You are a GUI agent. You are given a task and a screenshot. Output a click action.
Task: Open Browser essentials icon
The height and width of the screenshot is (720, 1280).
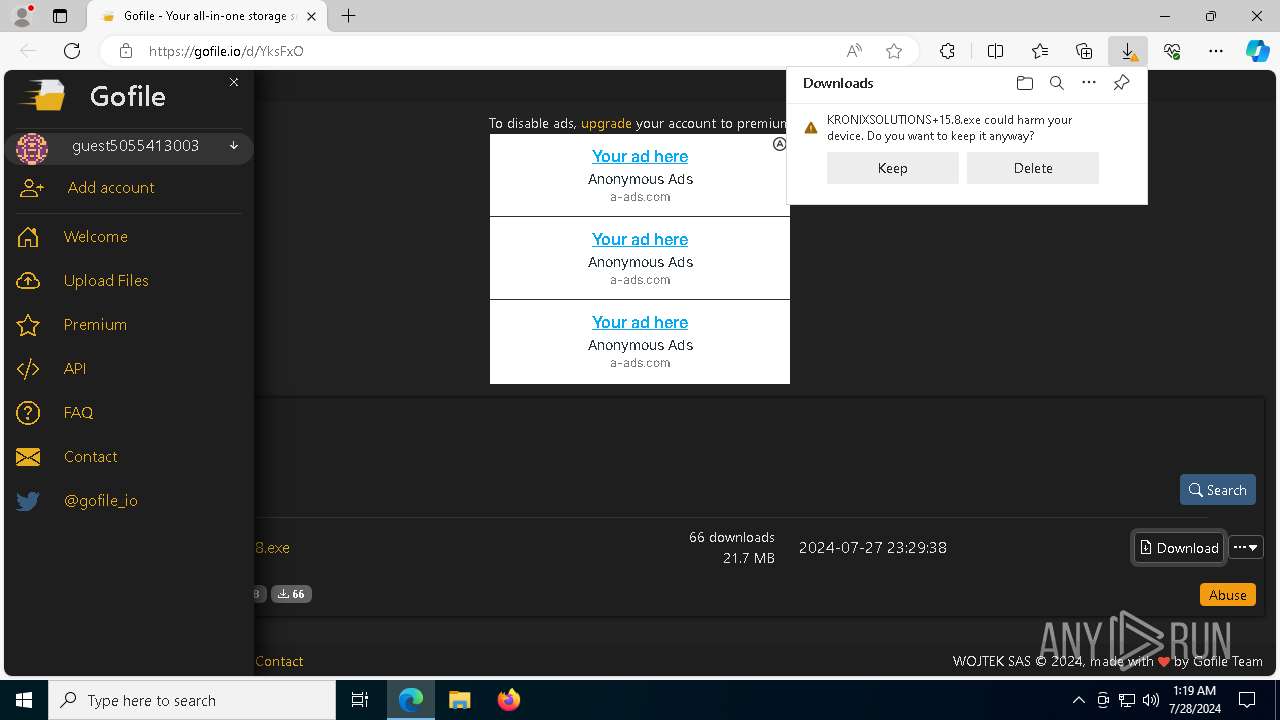pos(1172,51)
